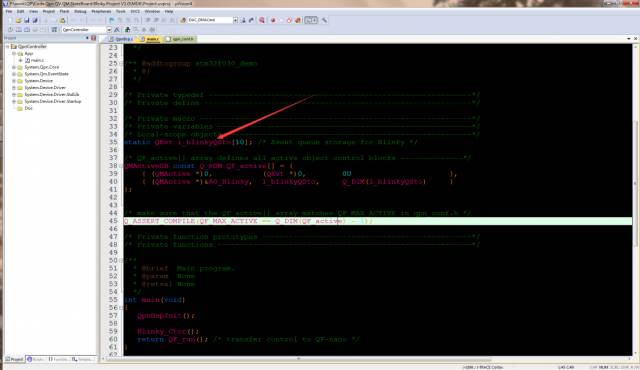This screenshot has width=640, height=370.
Task: Click the New file toolbar icon
Action: point(10,20)
